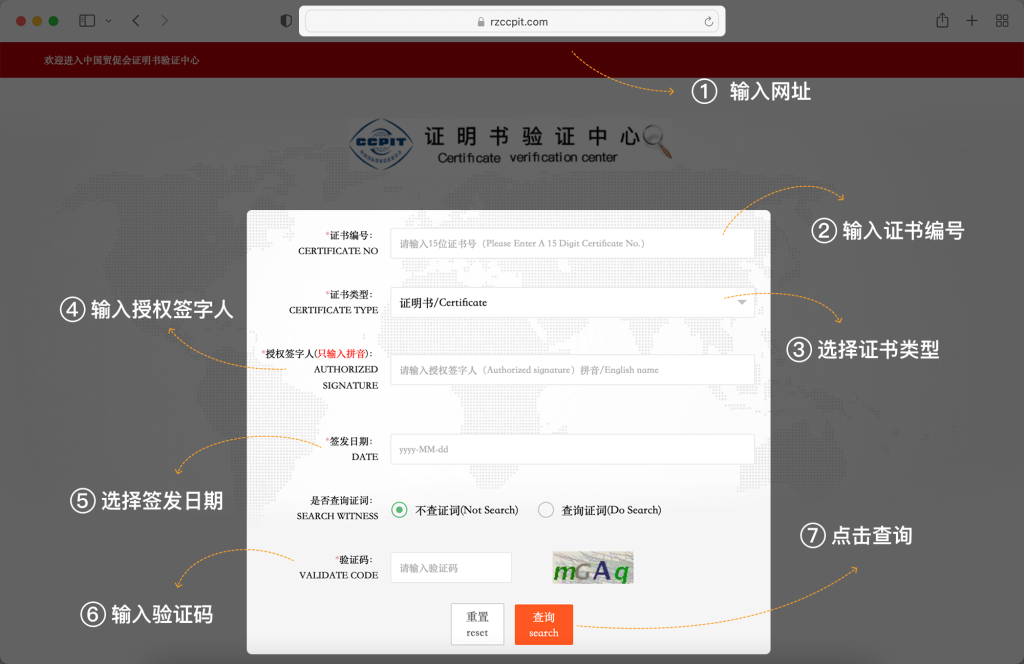The image size is (1024, 664).
Task: Select 查询证词 (Do Search) radio
Action: 546,510
